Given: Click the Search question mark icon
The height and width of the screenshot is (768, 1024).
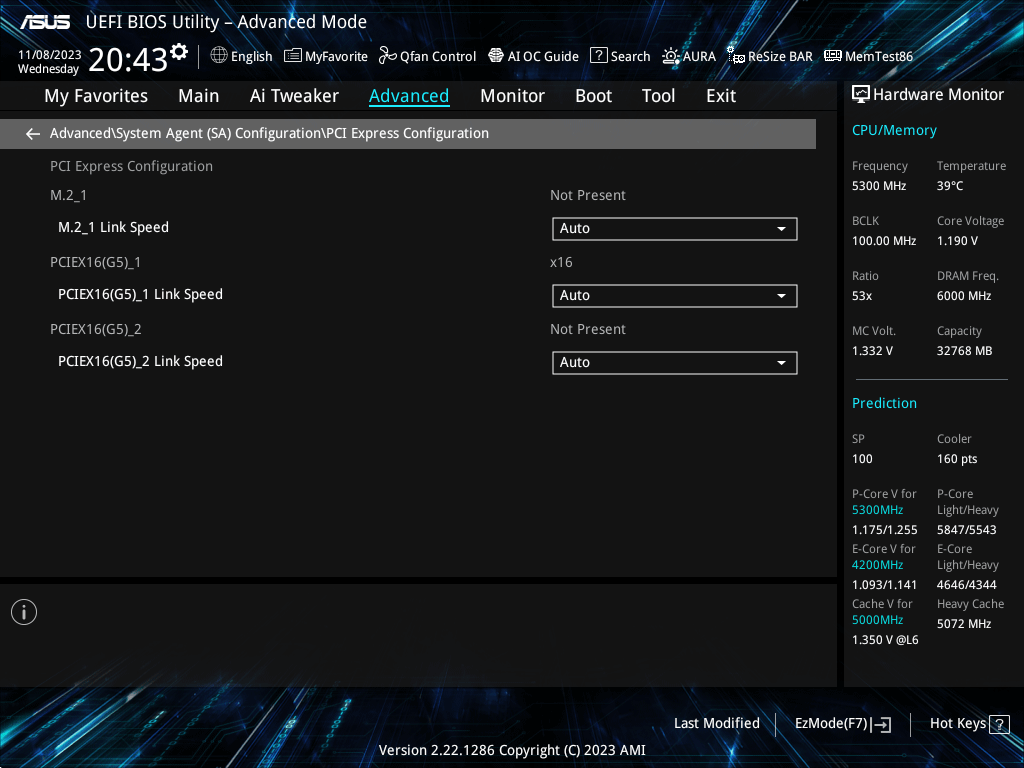Looking at the screenshot, I should pos(598,56).
